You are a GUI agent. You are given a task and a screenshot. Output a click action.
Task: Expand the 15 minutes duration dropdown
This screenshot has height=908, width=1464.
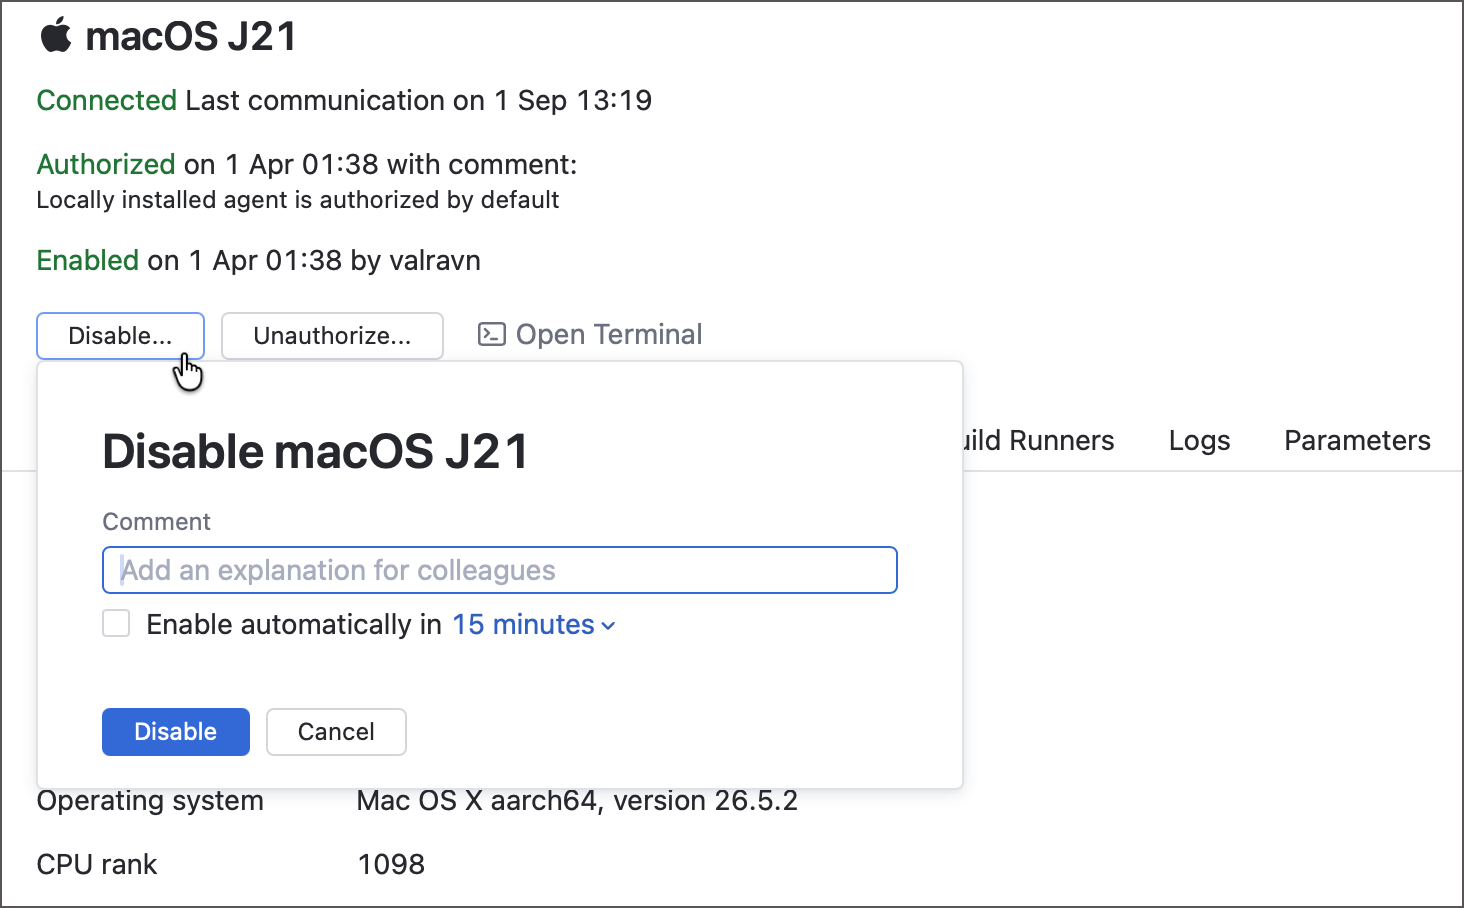point(534,625)
